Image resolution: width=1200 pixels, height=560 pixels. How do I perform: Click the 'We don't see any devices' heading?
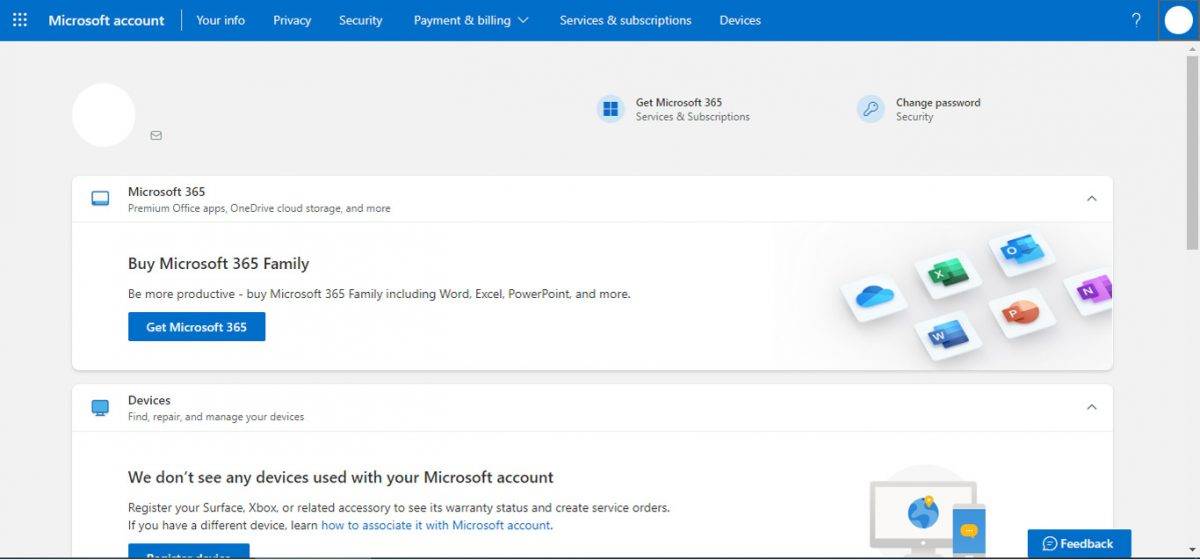[x=341, y=477]
